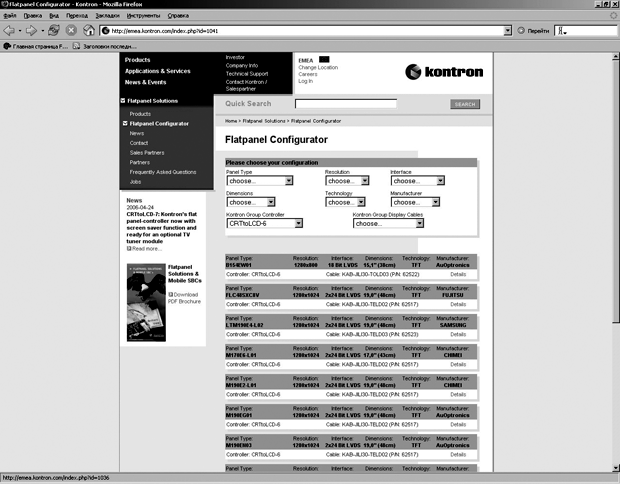The width and height of the screenshot is (620, 484).
Task: Open the Dimensions dropdown
Action: point(251,202)
